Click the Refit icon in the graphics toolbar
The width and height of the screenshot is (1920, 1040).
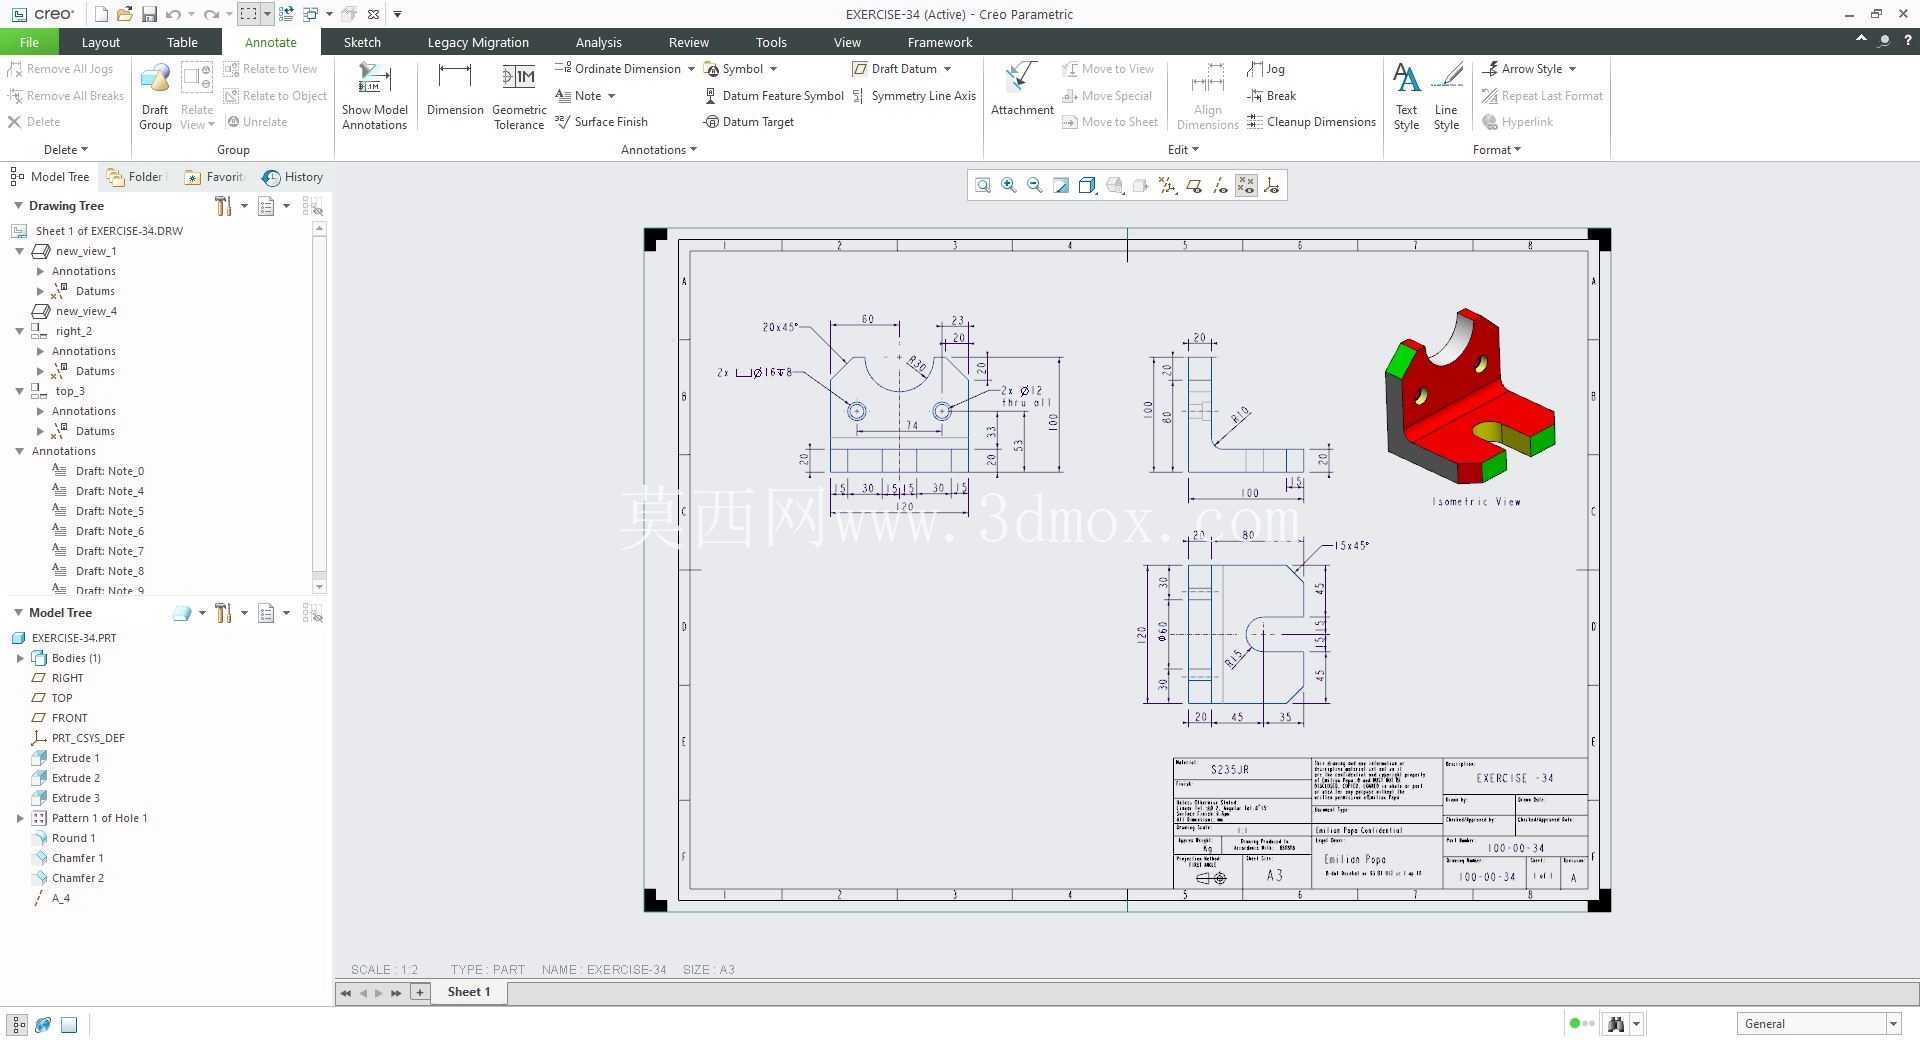coord(983,185)
